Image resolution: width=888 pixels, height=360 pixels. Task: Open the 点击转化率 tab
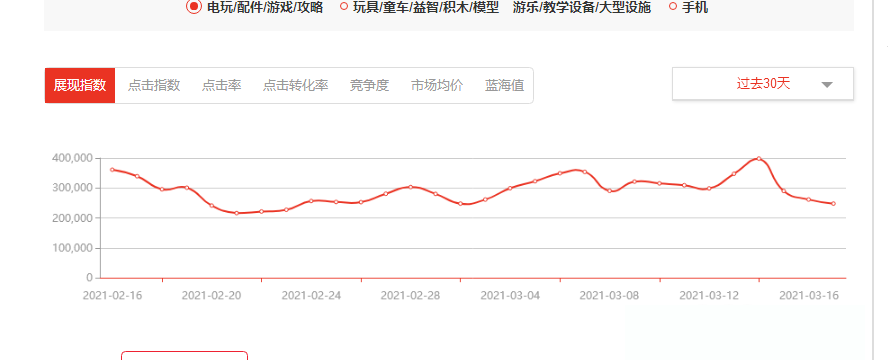click(296, 85)
